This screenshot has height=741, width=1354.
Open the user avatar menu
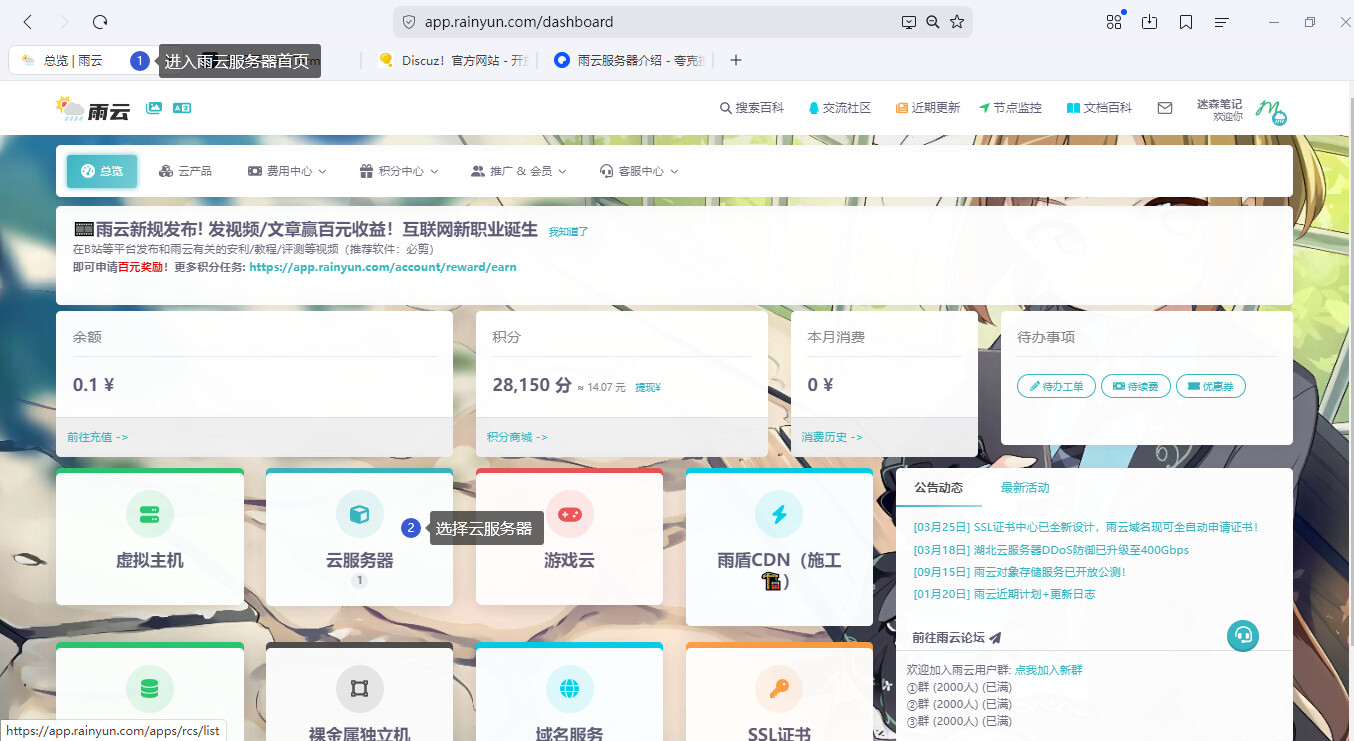pyautogui.click(x=1271, y=110)
